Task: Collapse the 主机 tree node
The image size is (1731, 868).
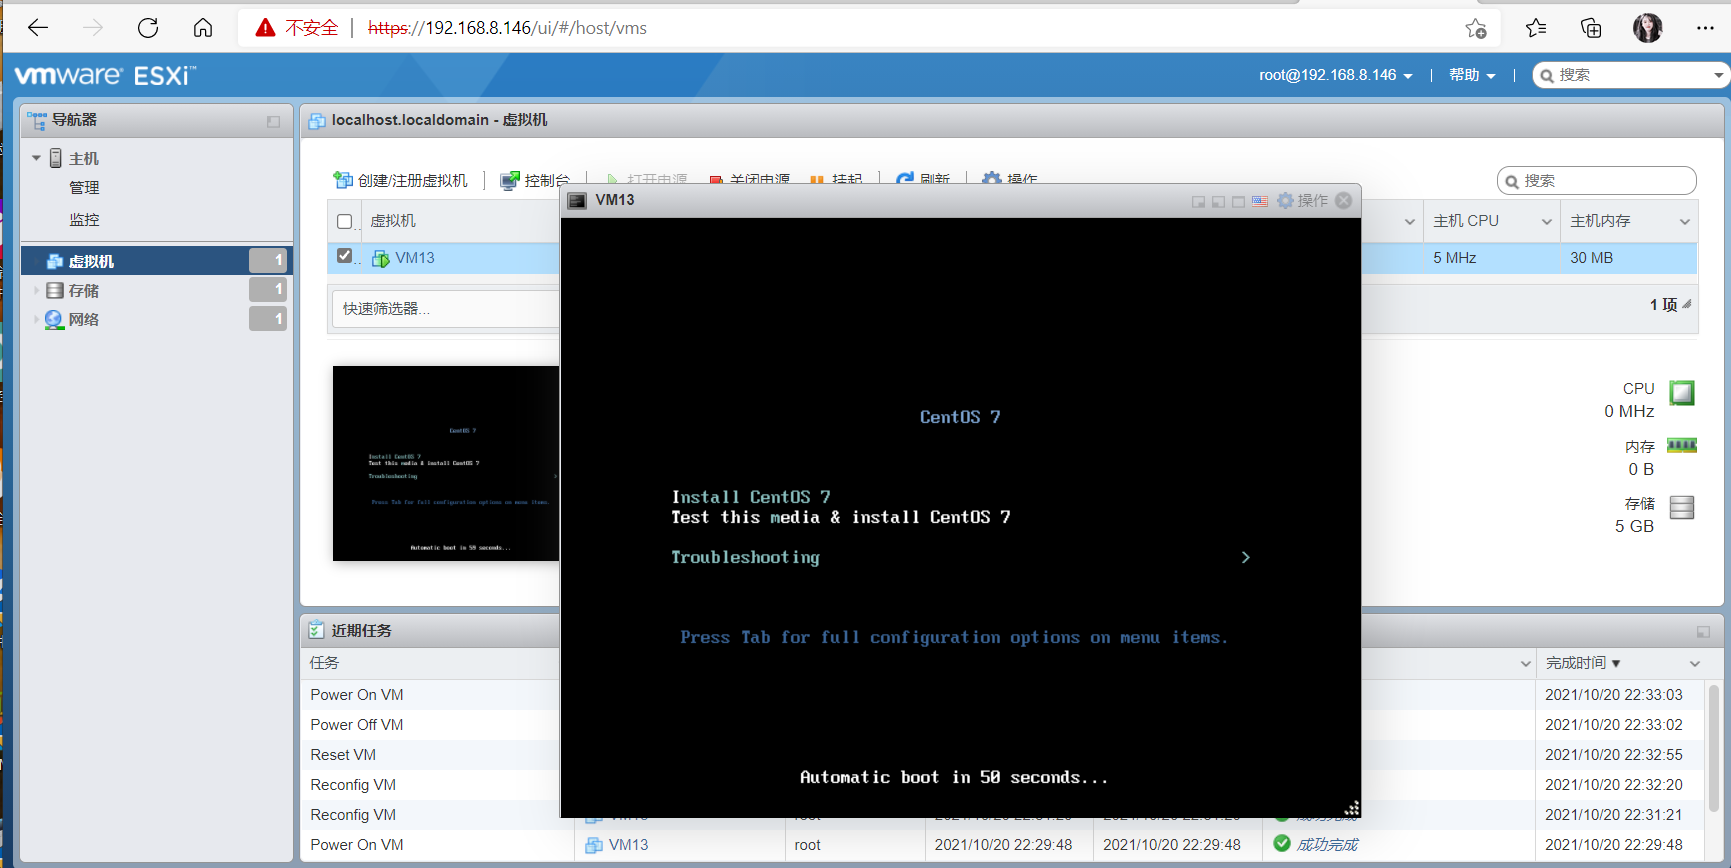Action: (36, 158)
